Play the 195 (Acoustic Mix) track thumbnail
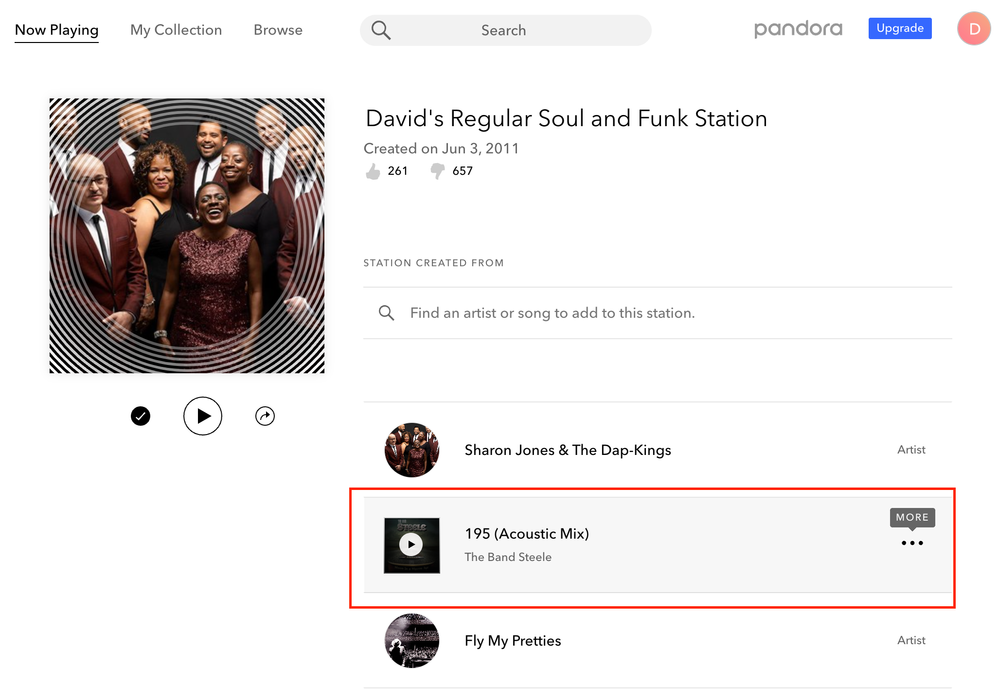999x692 pixels. [x=411, y=545]
